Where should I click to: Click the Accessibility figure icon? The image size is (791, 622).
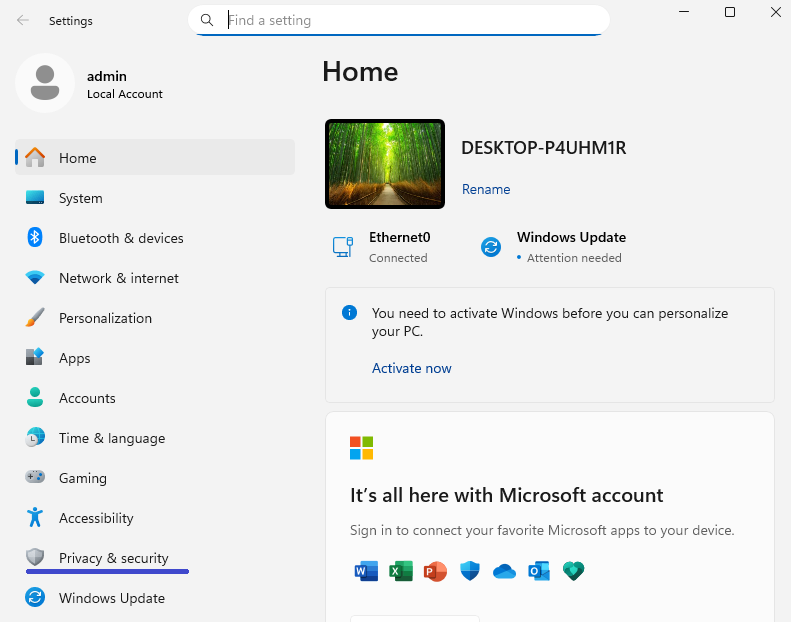pyautogui.click(x=35, y=518)
